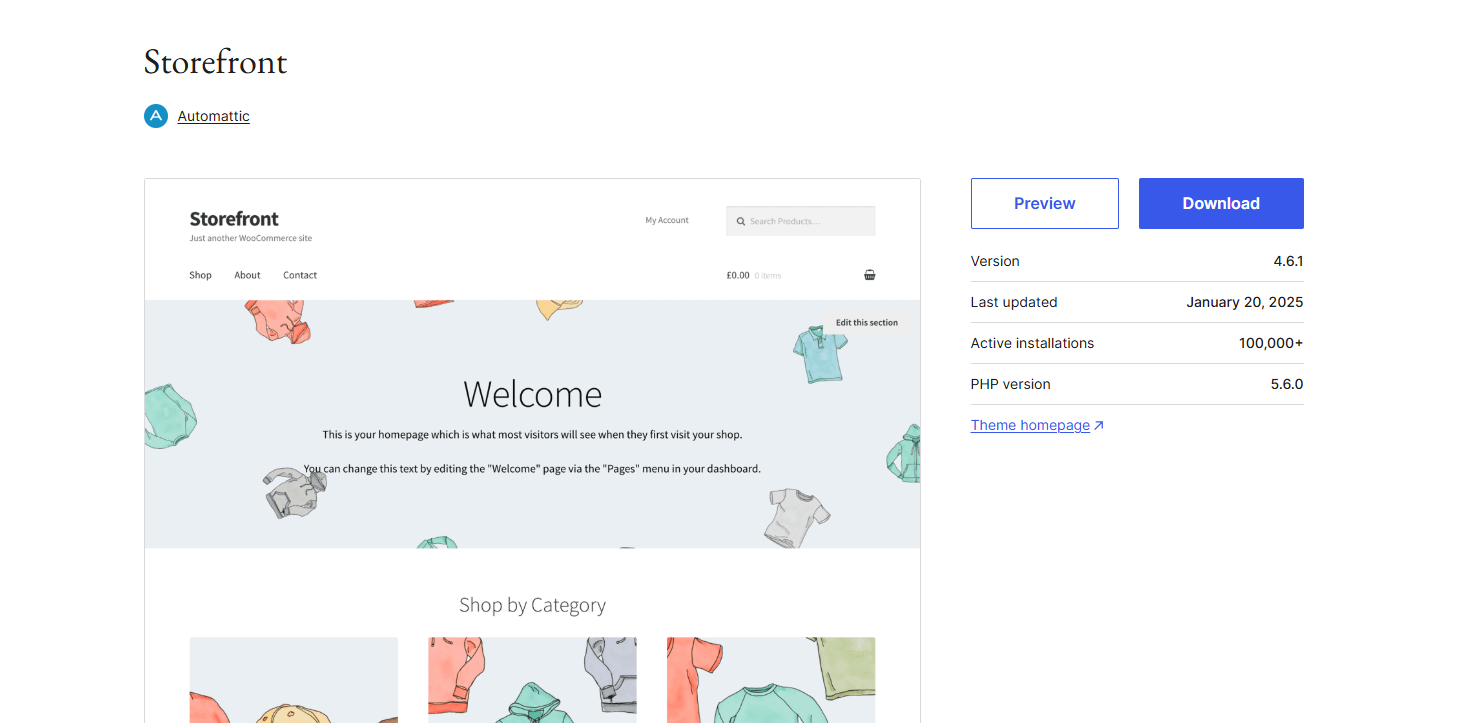The height and width of the screenshot is (723, 1460).
Task: Open the Automattic author link
Action: (214, 116)
